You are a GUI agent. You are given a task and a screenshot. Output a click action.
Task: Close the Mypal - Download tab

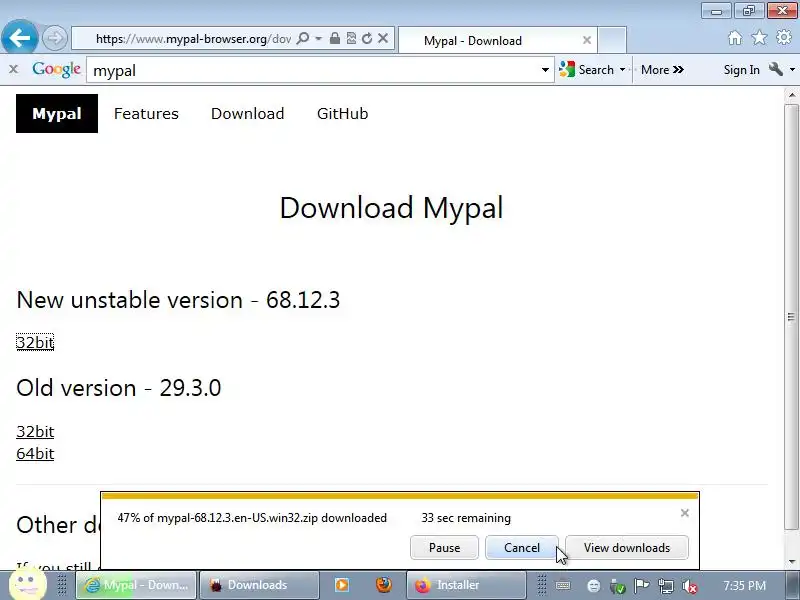click(x=587, y=40)
